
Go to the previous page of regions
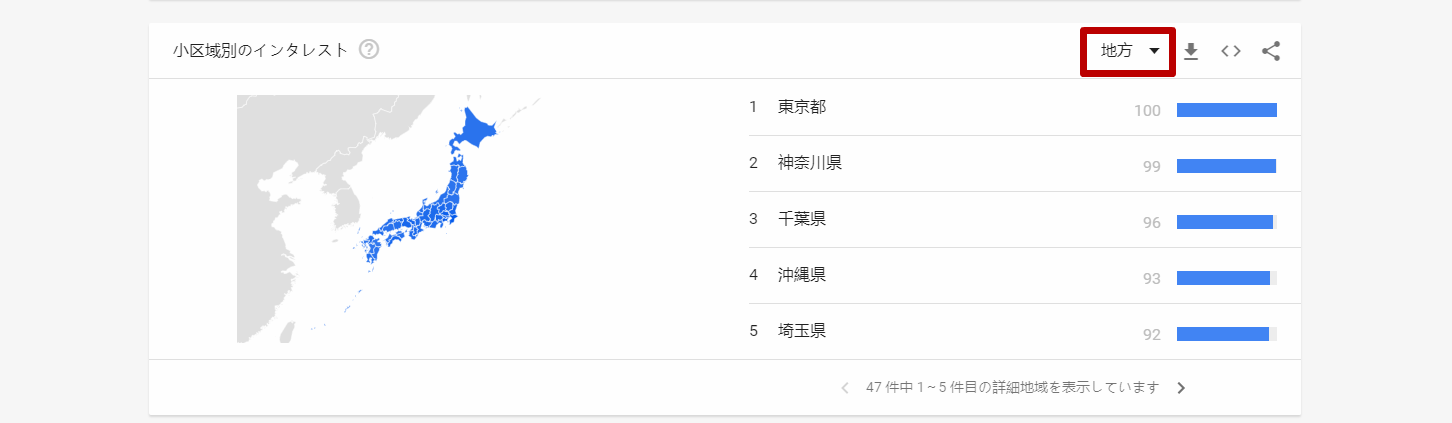point(845,388)
